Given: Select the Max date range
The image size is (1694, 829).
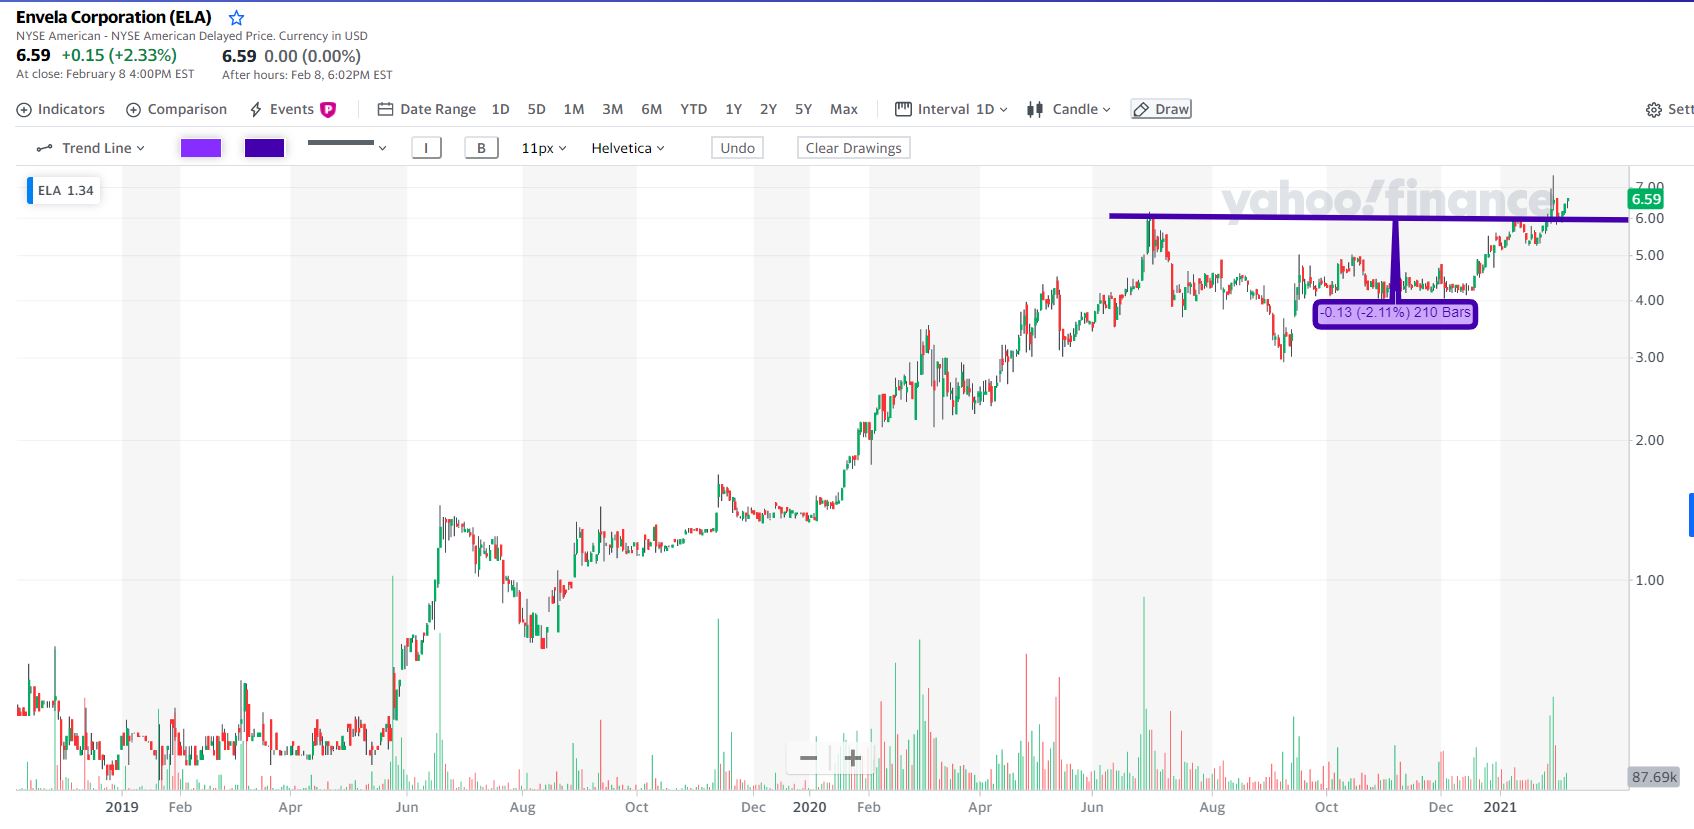Looking at the screenshot, I should point(844,109).
